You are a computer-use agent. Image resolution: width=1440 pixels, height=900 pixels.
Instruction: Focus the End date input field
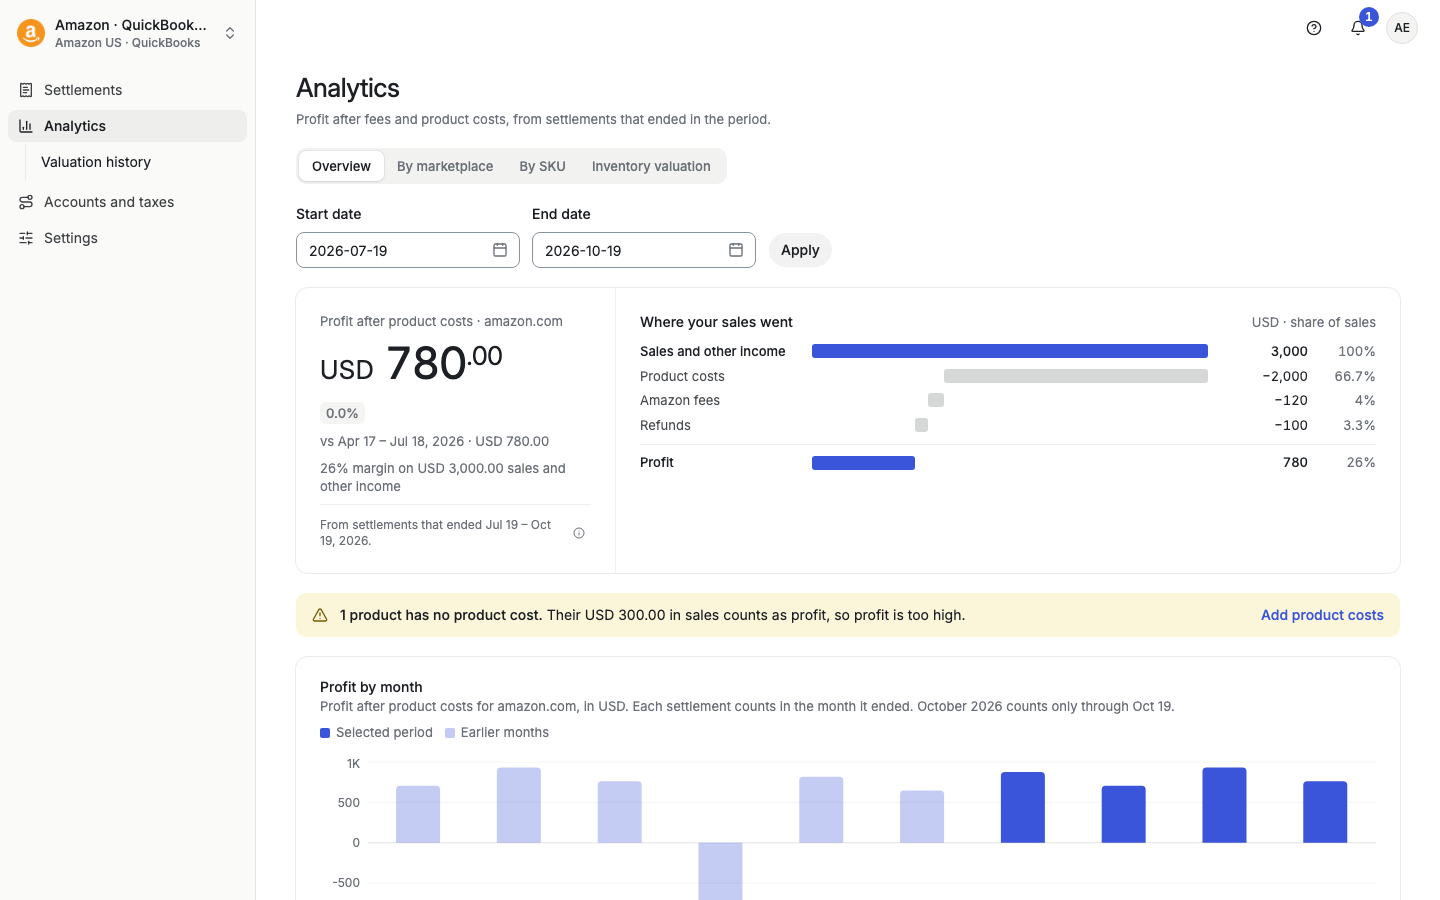(644, 250)
